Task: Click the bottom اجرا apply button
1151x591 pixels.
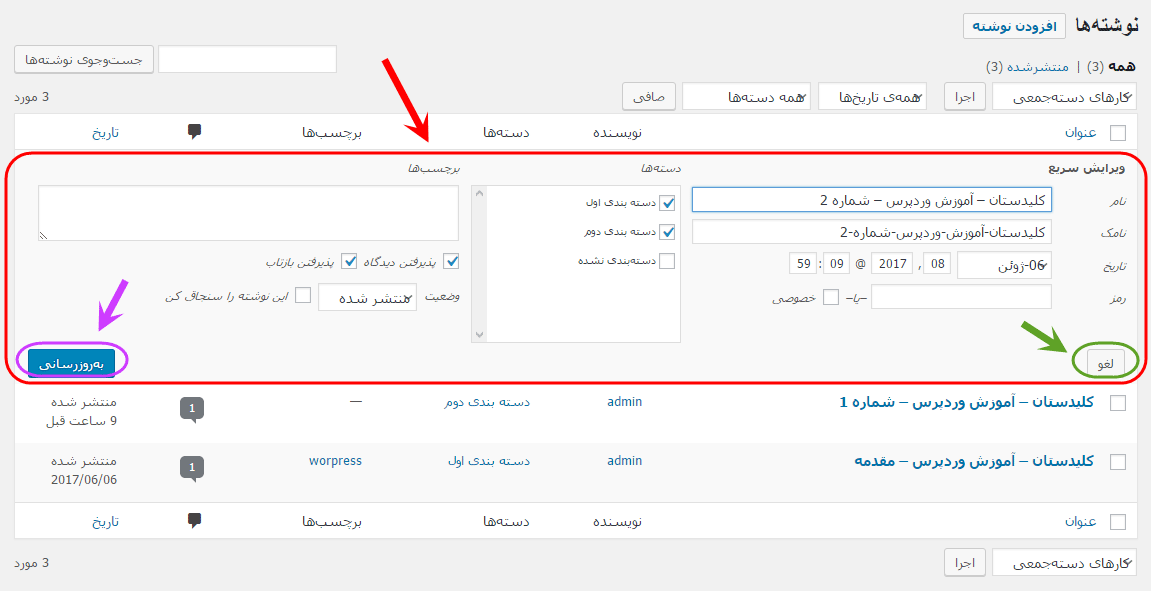Action: click(965, 563)
